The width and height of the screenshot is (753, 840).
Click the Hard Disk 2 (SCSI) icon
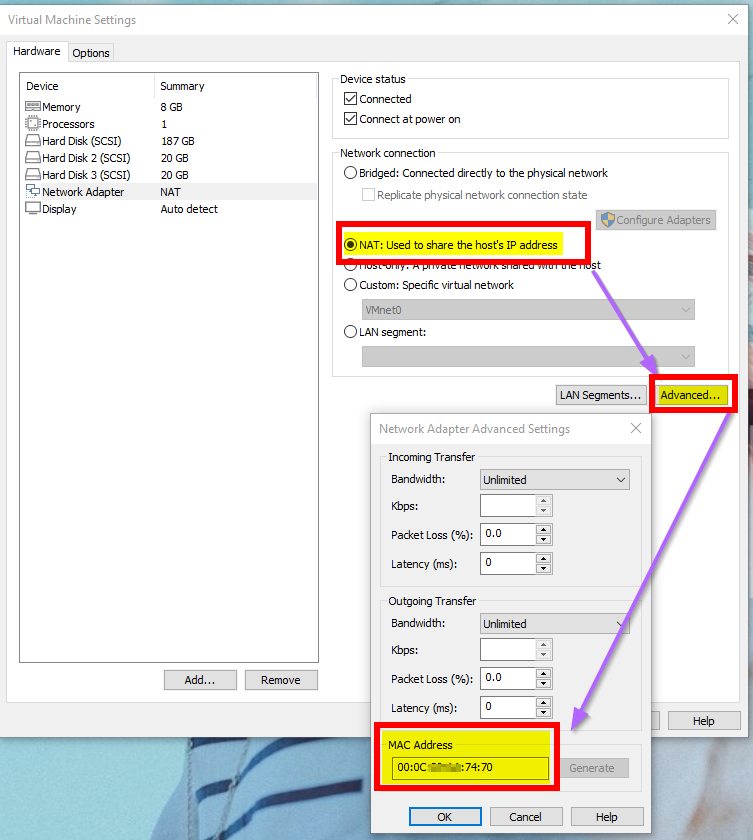click(33, 158)
